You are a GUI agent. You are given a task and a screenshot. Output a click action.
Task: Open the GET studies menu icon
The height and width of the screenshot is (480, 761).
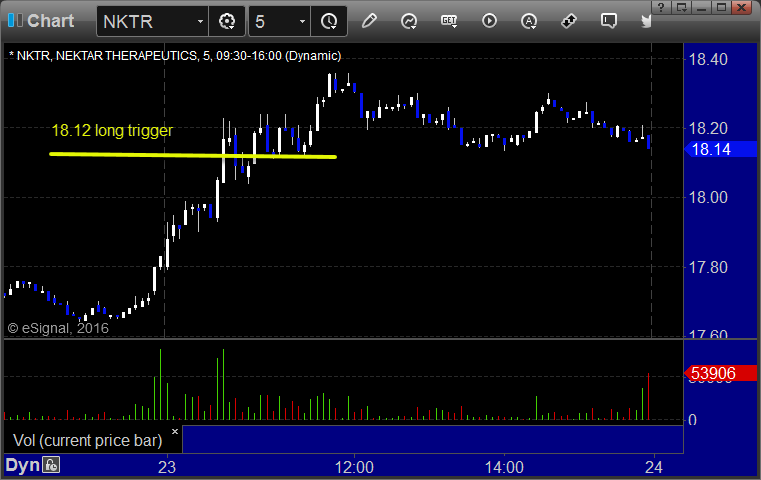(x=449, y=21)
